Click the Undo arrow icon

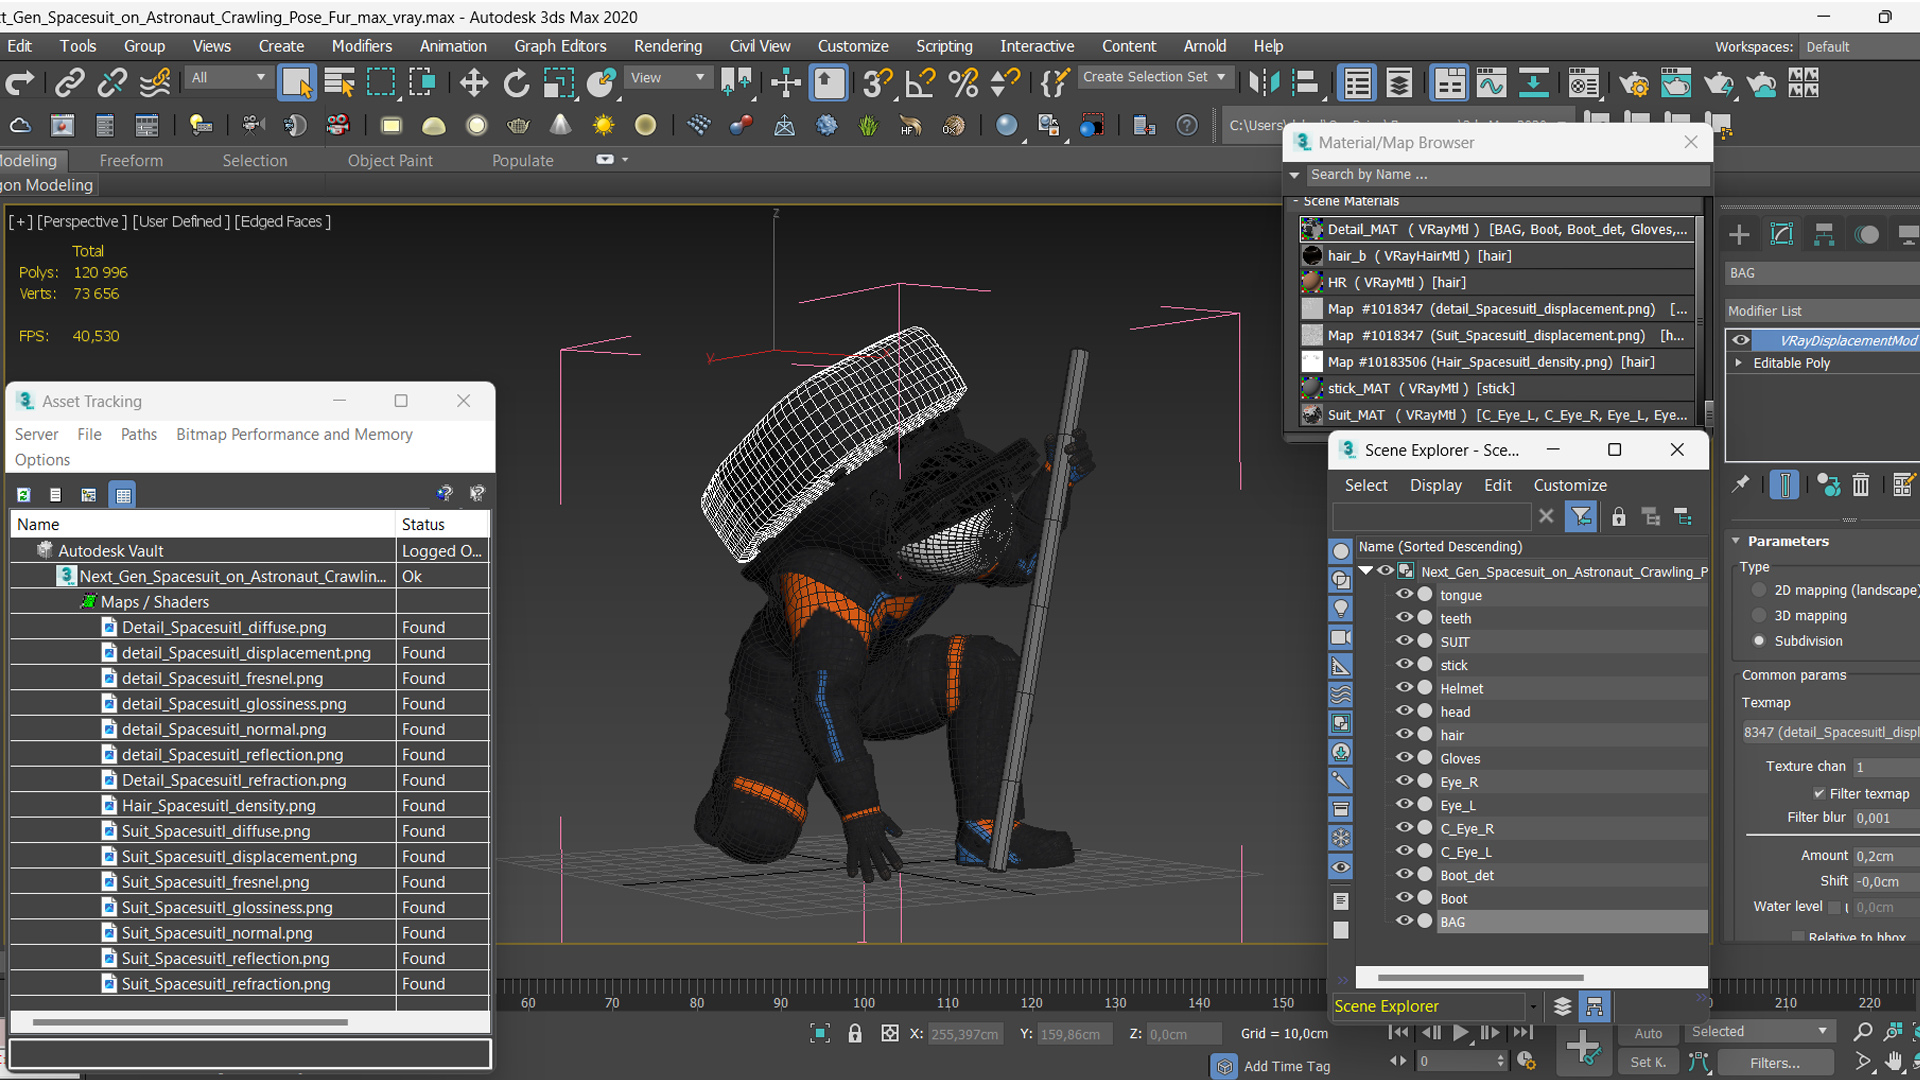click(20, 83)
